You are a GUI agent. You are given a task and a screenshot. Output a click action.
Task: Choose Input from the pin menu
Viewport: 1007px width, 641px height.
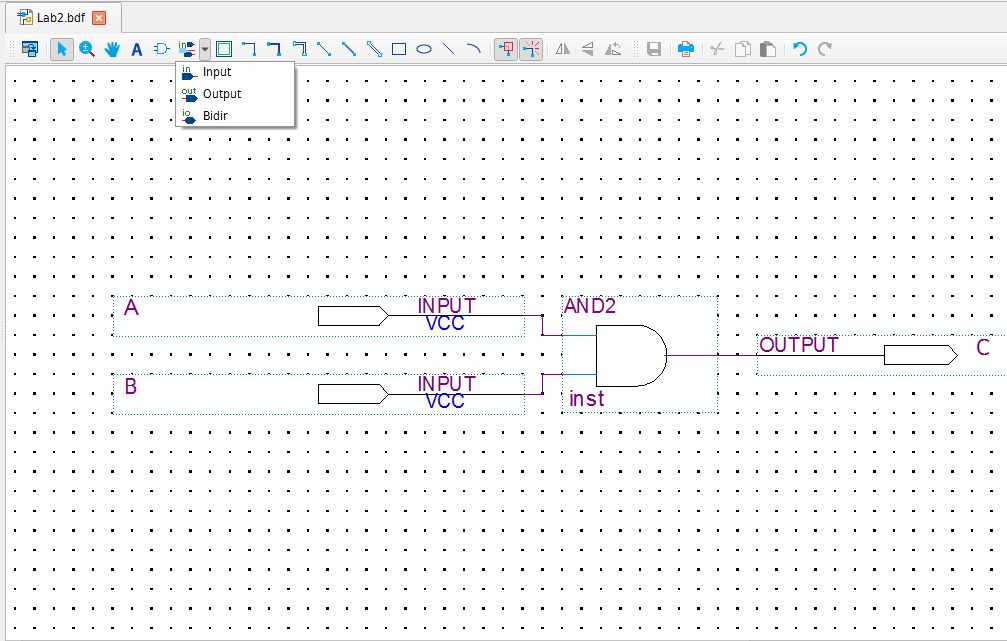coord(235,72)
